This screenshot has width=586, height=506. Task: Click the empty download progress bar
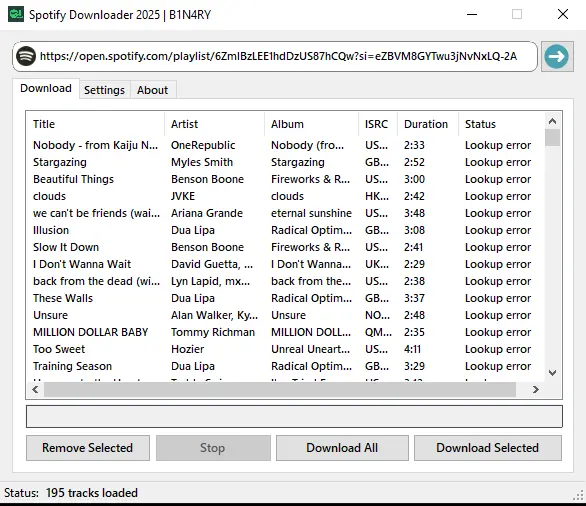pyautogui.click(x=294, y=416)
